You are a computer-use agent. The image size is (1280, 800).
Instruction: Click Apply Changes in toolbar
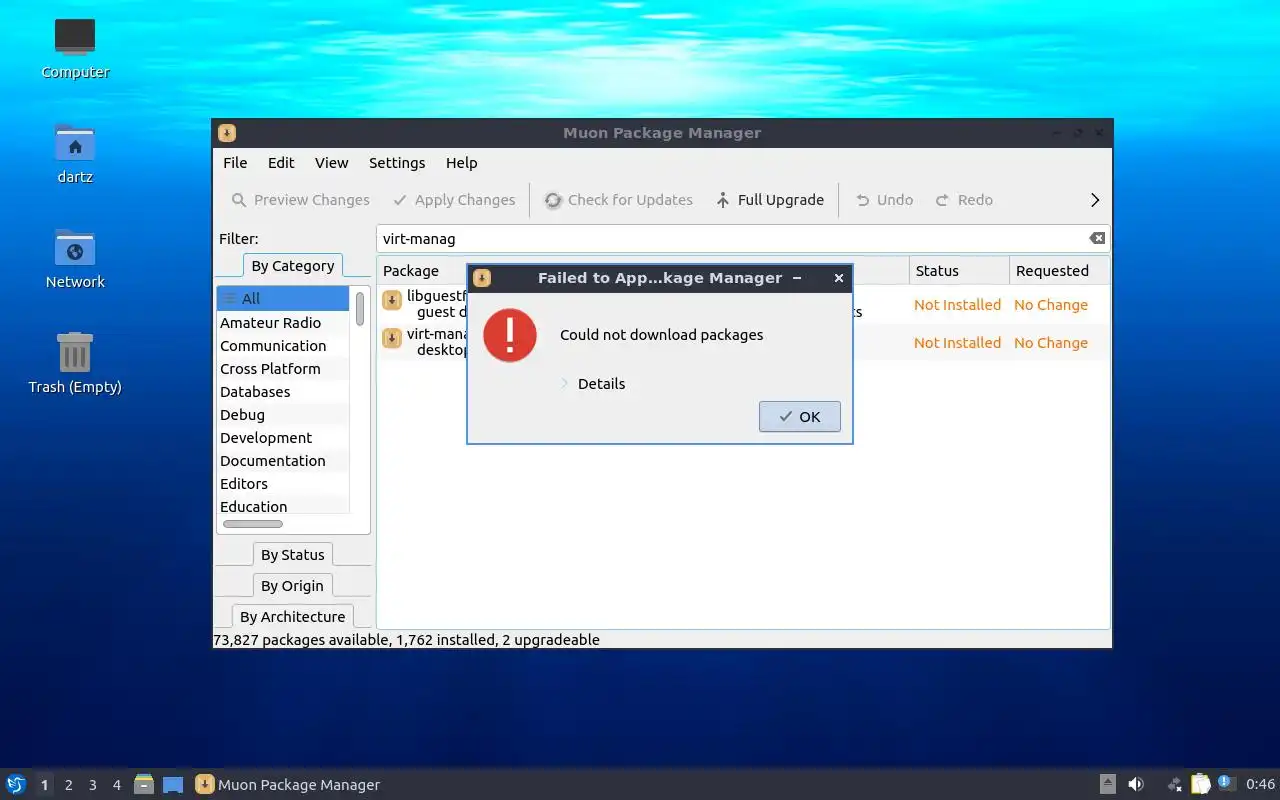click(454, 200)
